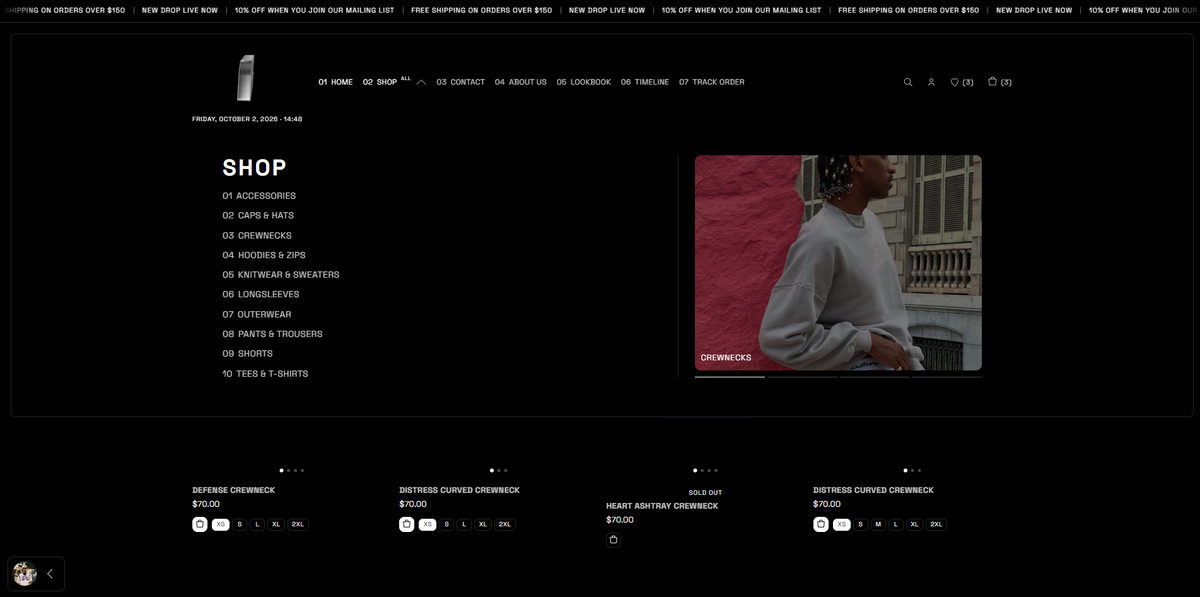1200x597 pixels.
Task: Select size XS for Defense Crewneck
Action: [220, 524]
